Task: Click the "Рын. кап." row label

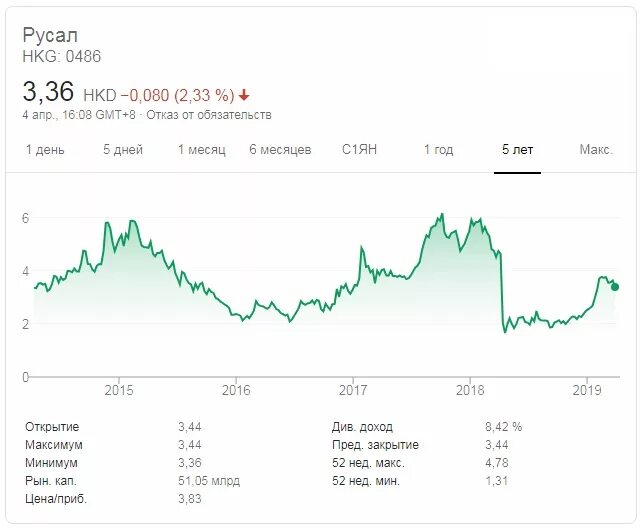Action: click(x=51, y=481)
